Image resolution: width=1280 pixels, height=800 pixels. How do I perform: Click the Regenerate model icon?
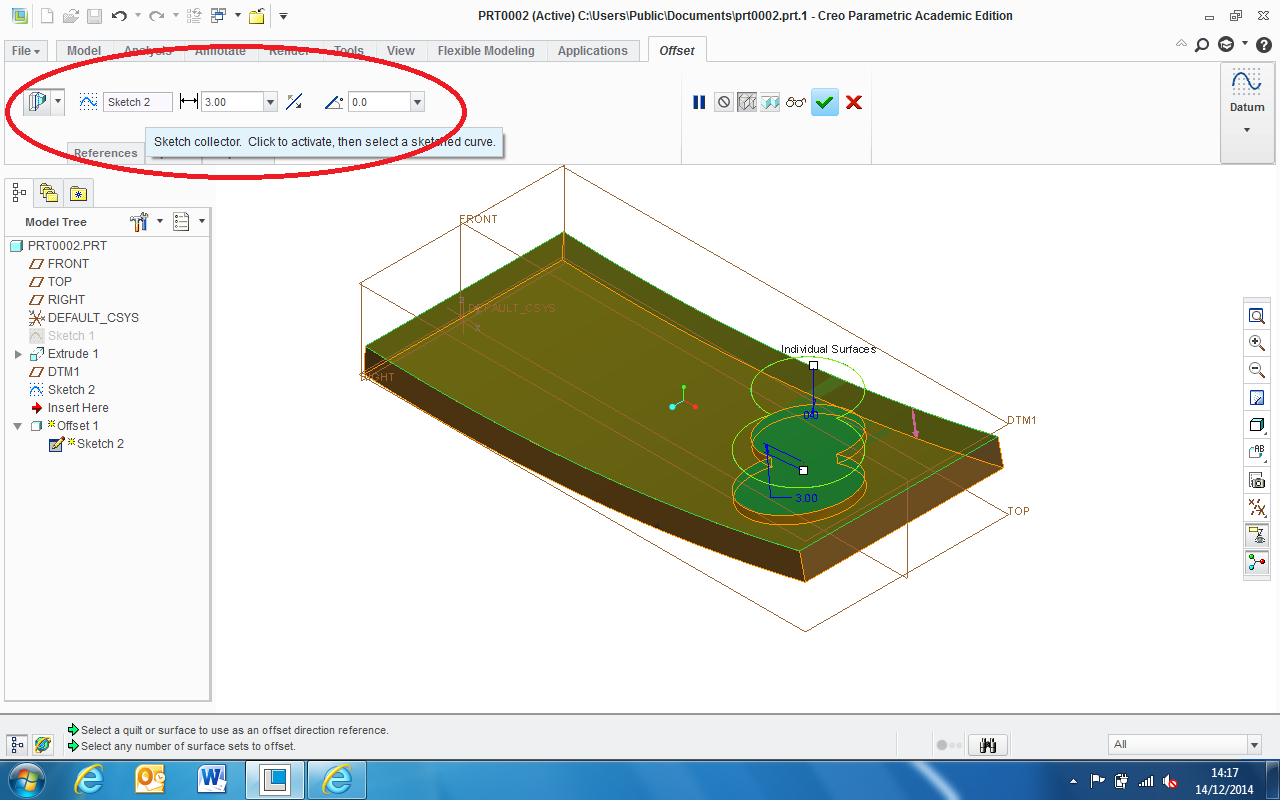click(195, 16)
